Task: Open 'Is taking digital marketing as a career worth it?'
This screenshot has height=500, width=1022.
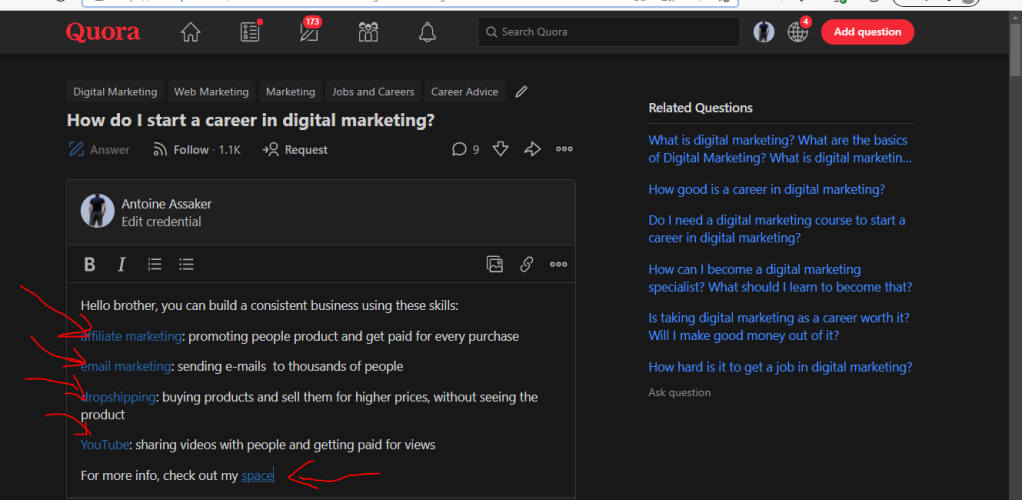Action: pos(779,327)
